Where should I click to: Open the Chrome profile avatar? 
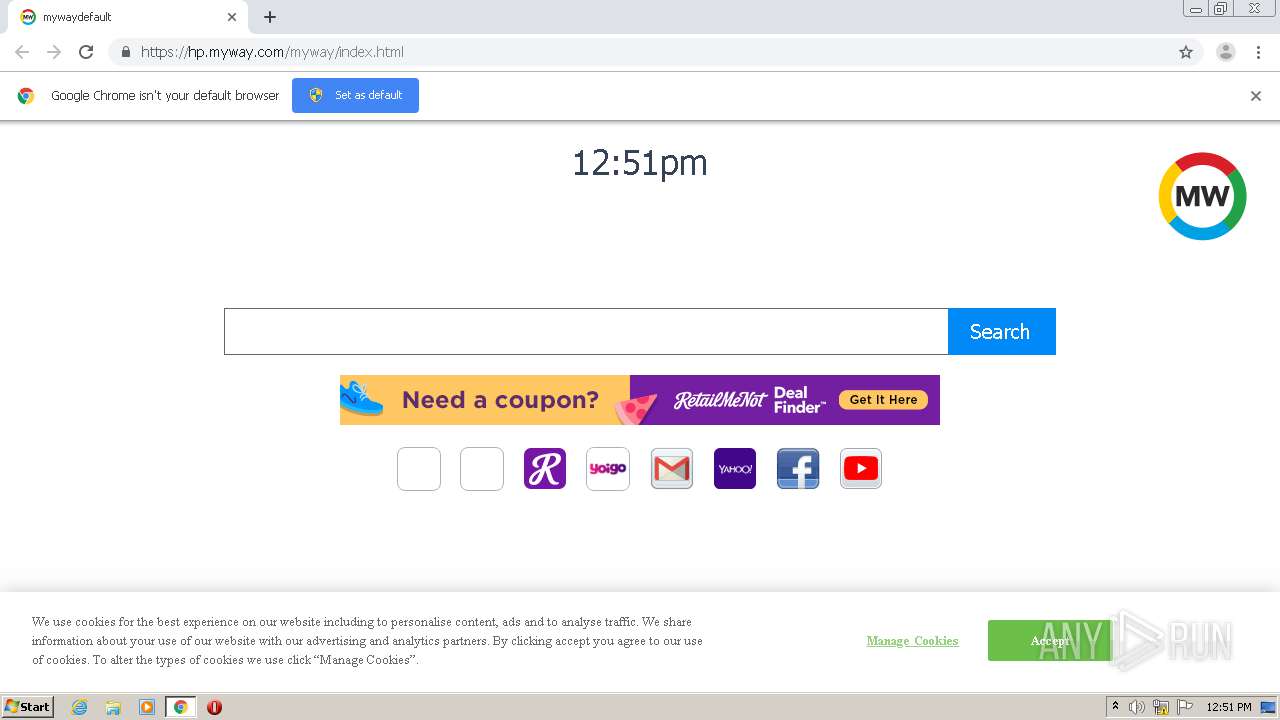(1226, 52)
